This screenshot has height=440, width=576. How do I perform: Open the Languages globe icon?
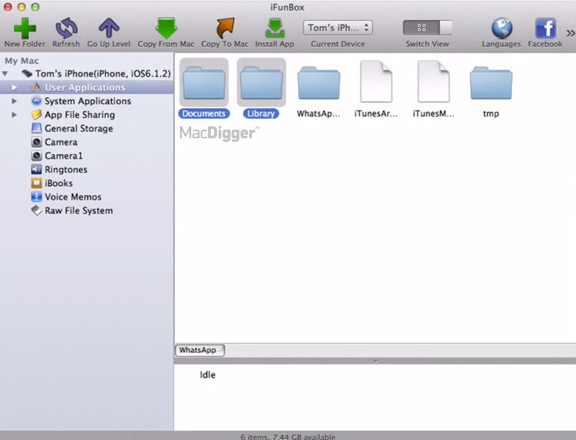(x=502, y=28)
